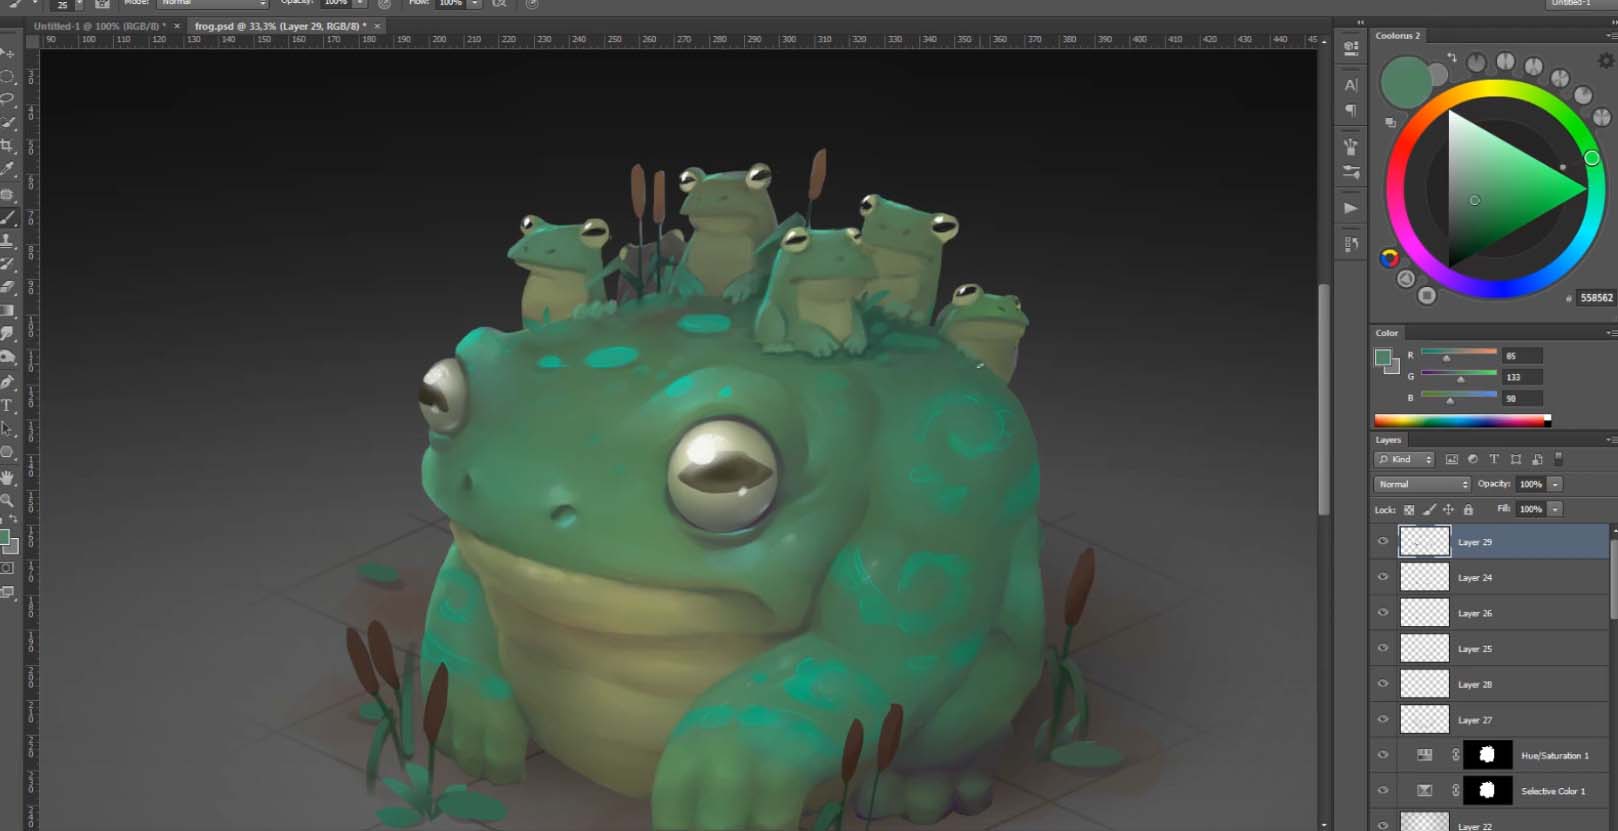The height and width of the screenshot is (831, 1618).
Task: Click Layer 29 thumbnail
Action: (x=1424, y=541)
